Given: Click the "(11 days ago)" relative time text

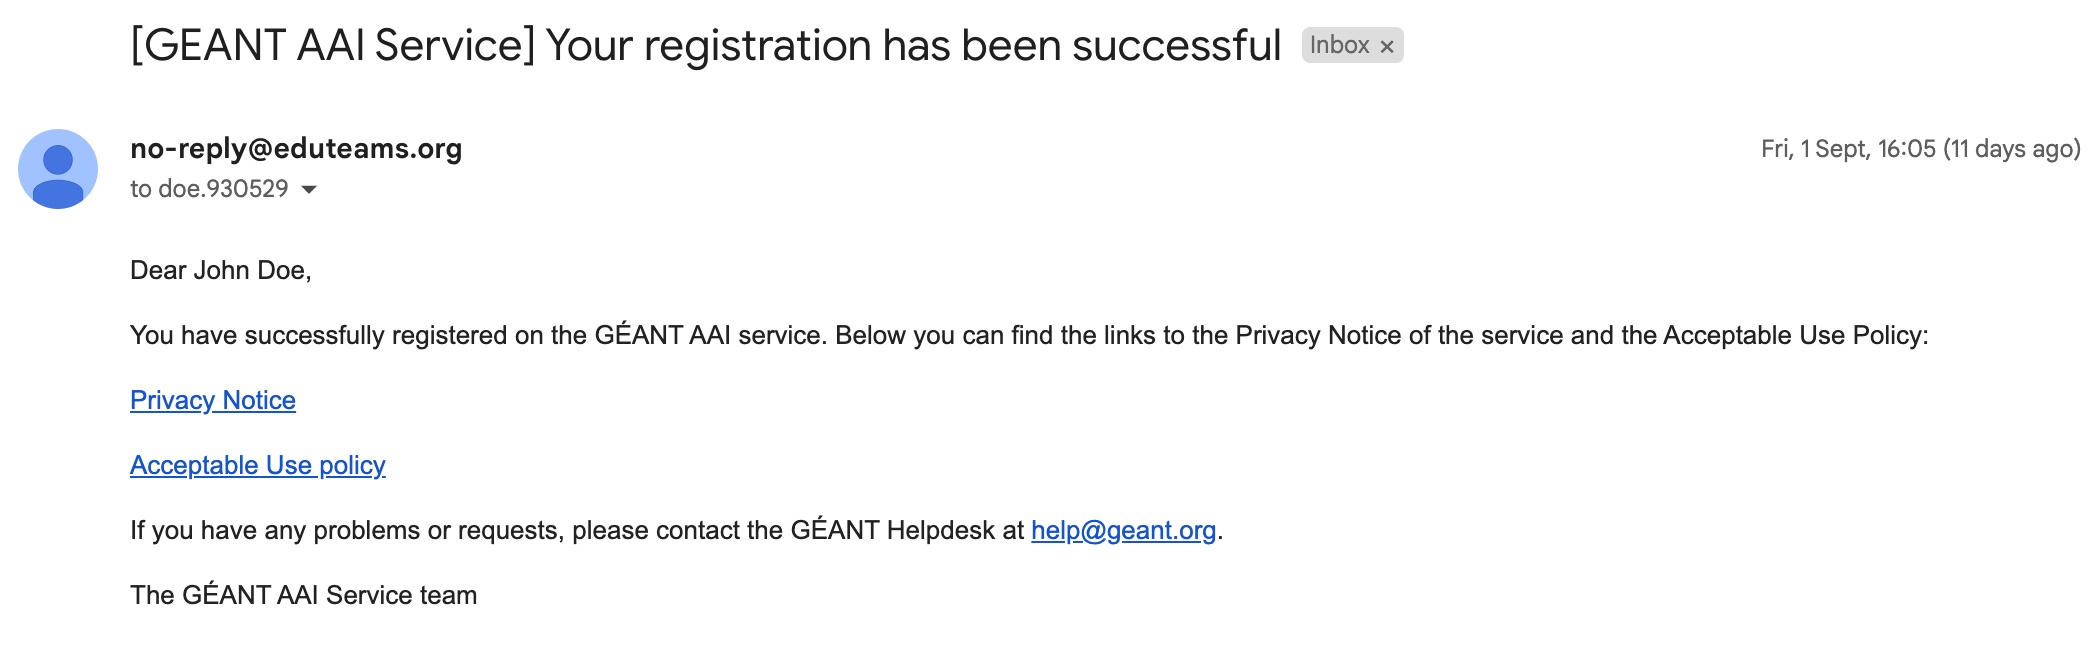Looking at the screenshot, I should point(2012,149).
